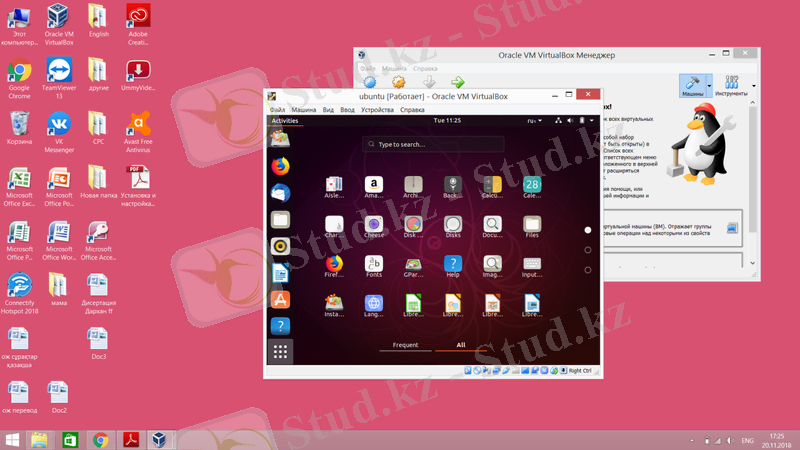
Task: Select the third page indicator dot
Action: tap(588, 270)
